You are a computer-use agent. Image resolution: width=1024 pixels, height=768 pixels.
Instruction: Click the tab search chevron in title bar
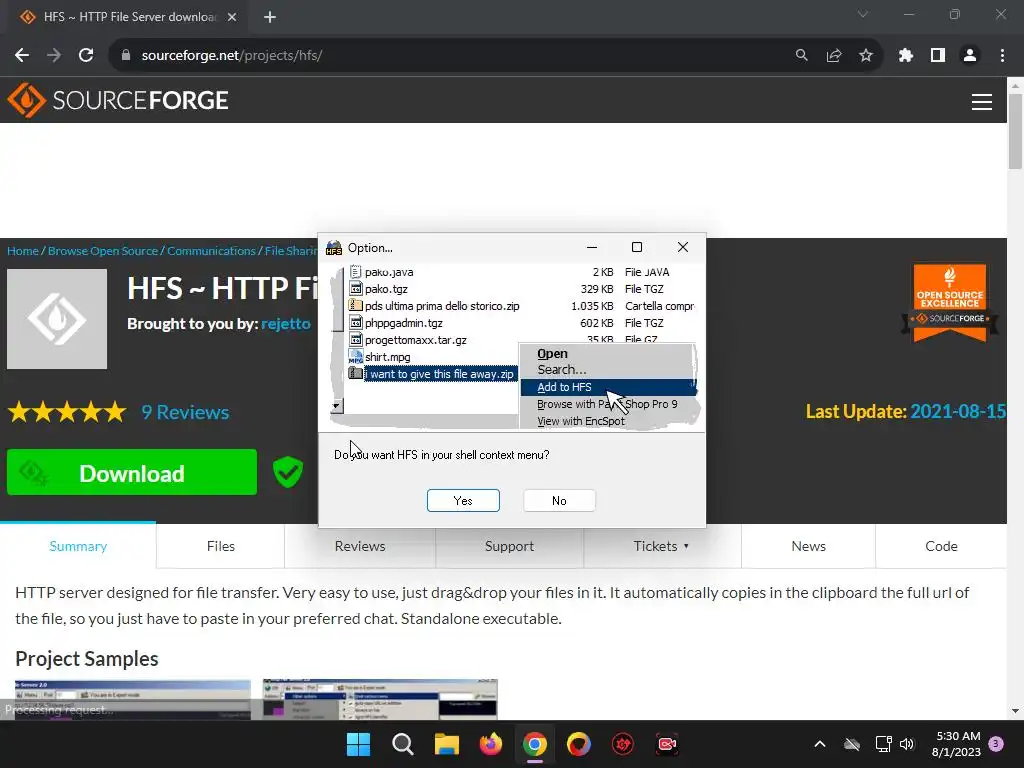863,14
